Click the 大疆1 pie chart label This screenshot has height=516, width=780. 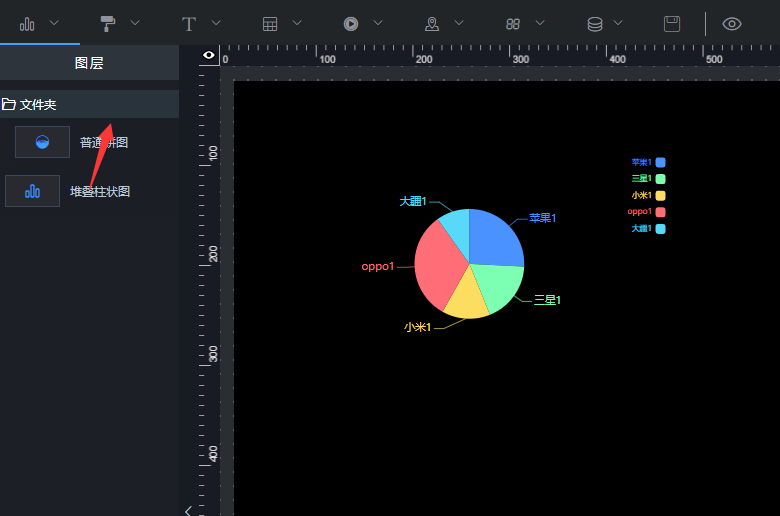click(413, 202)
